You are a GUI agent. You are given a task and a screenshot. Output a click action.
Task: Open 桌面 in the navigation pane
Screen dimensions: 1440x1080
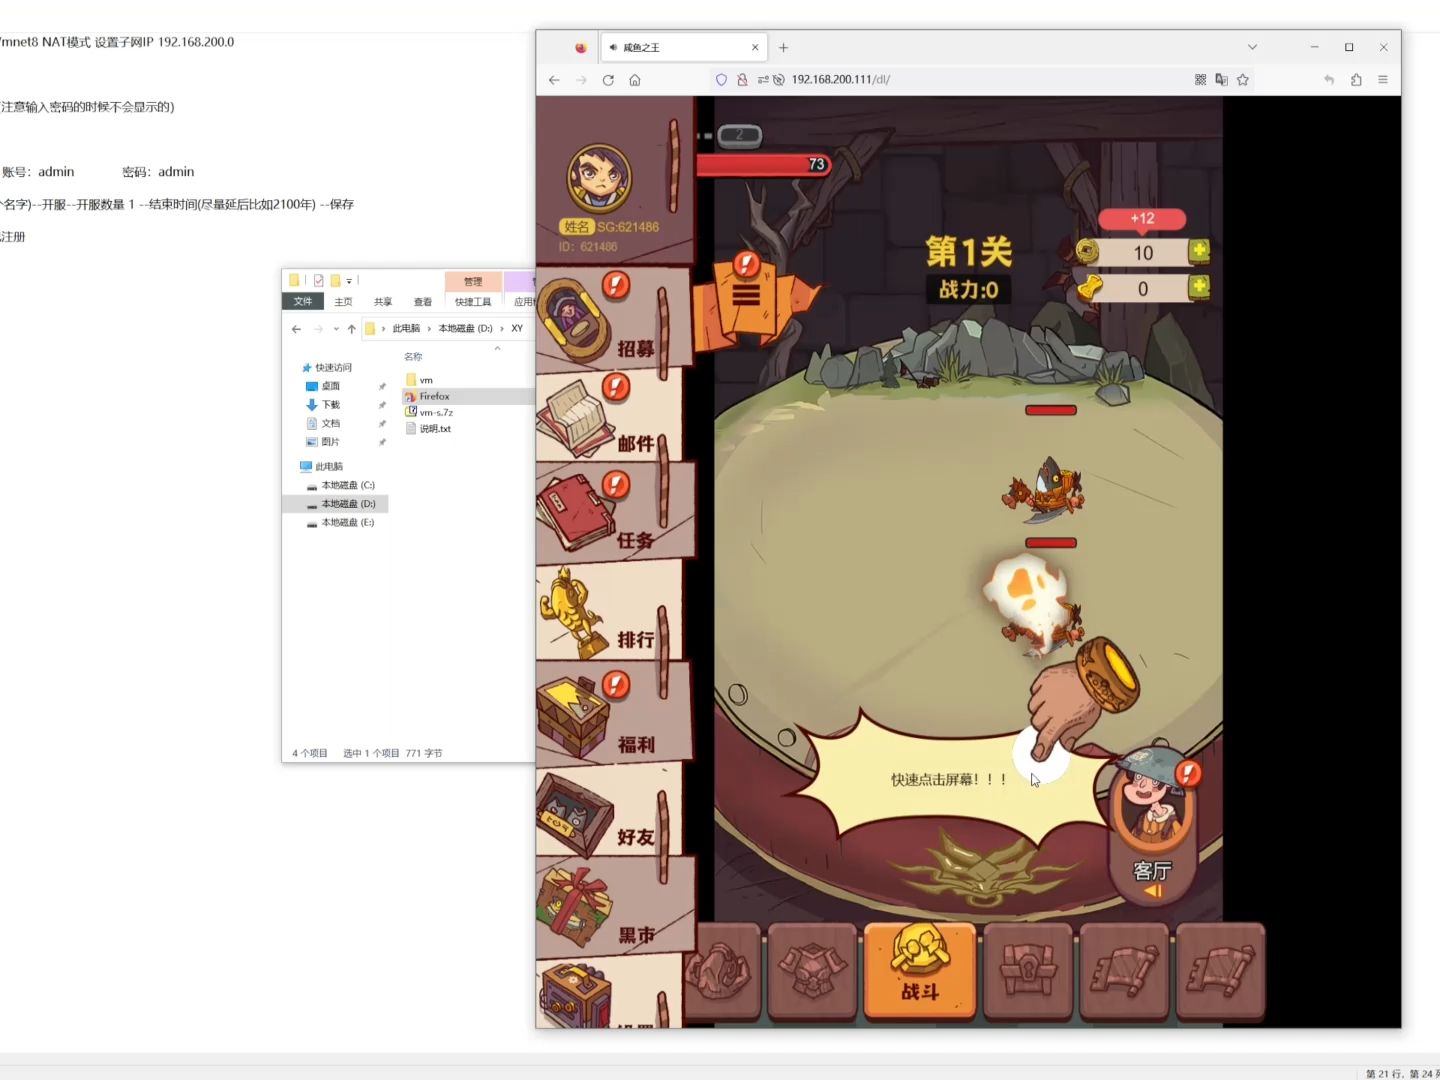coord(330,386)
